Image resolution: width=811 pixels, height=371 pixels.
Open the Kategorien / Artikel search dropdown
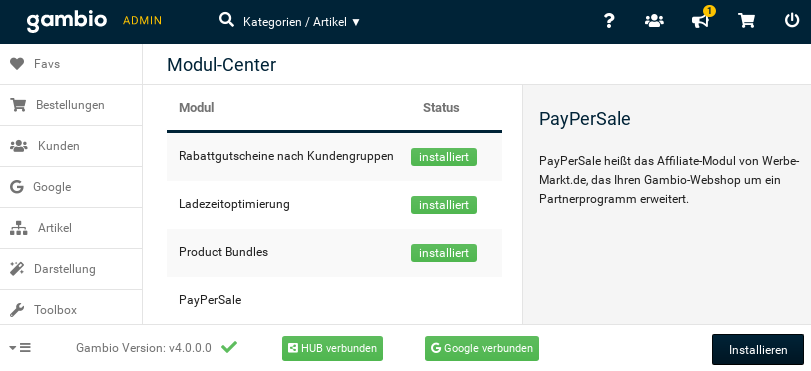coord(302,22)
